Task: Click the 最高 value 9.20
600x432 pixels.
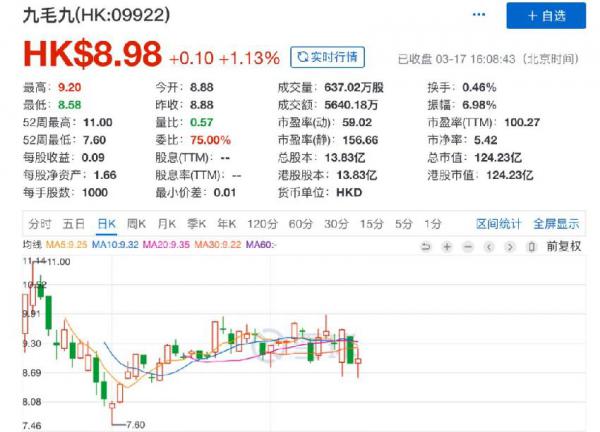Action: tap(69, 87)
